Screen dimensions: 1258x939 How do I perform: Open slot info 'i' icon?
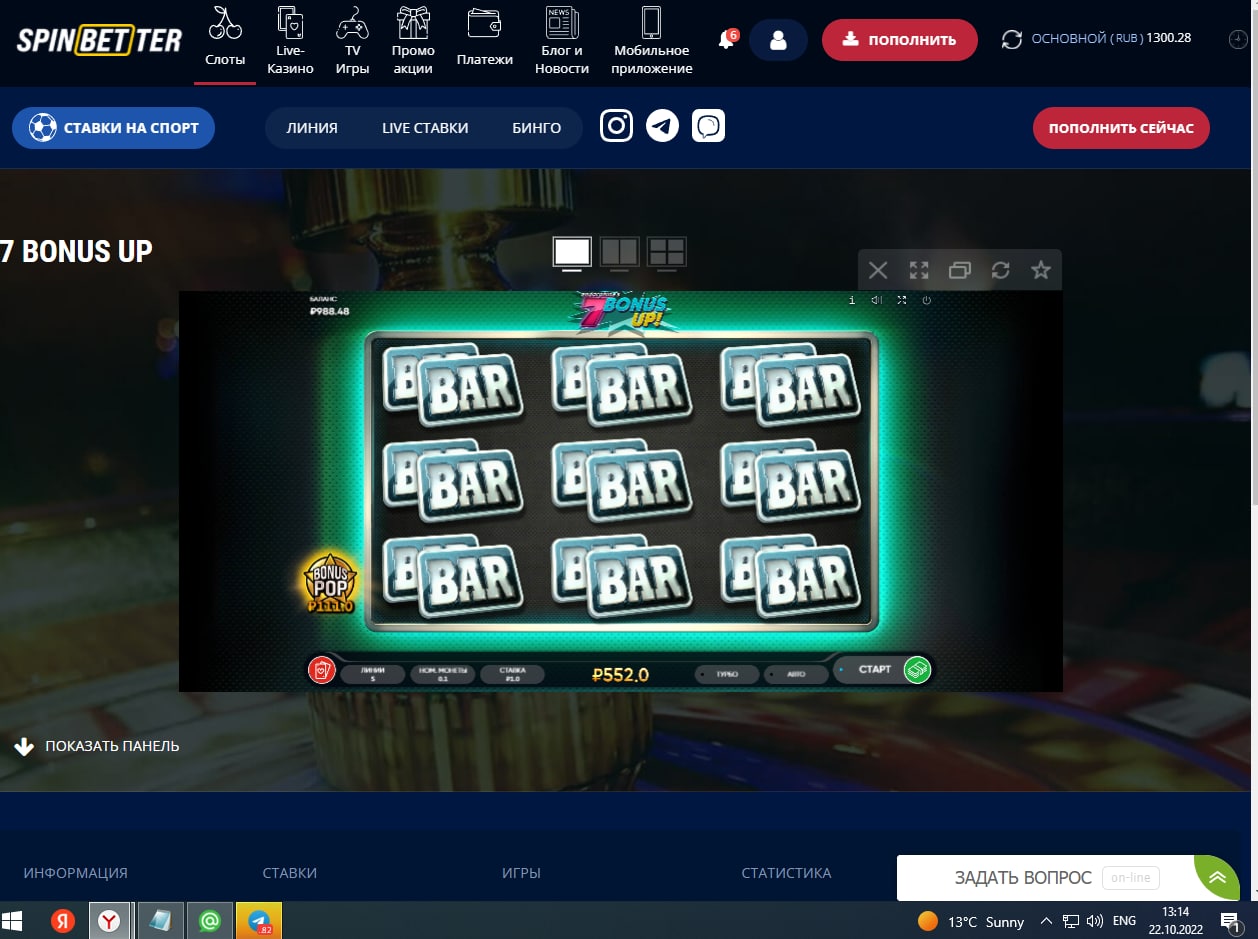(852, 300)
